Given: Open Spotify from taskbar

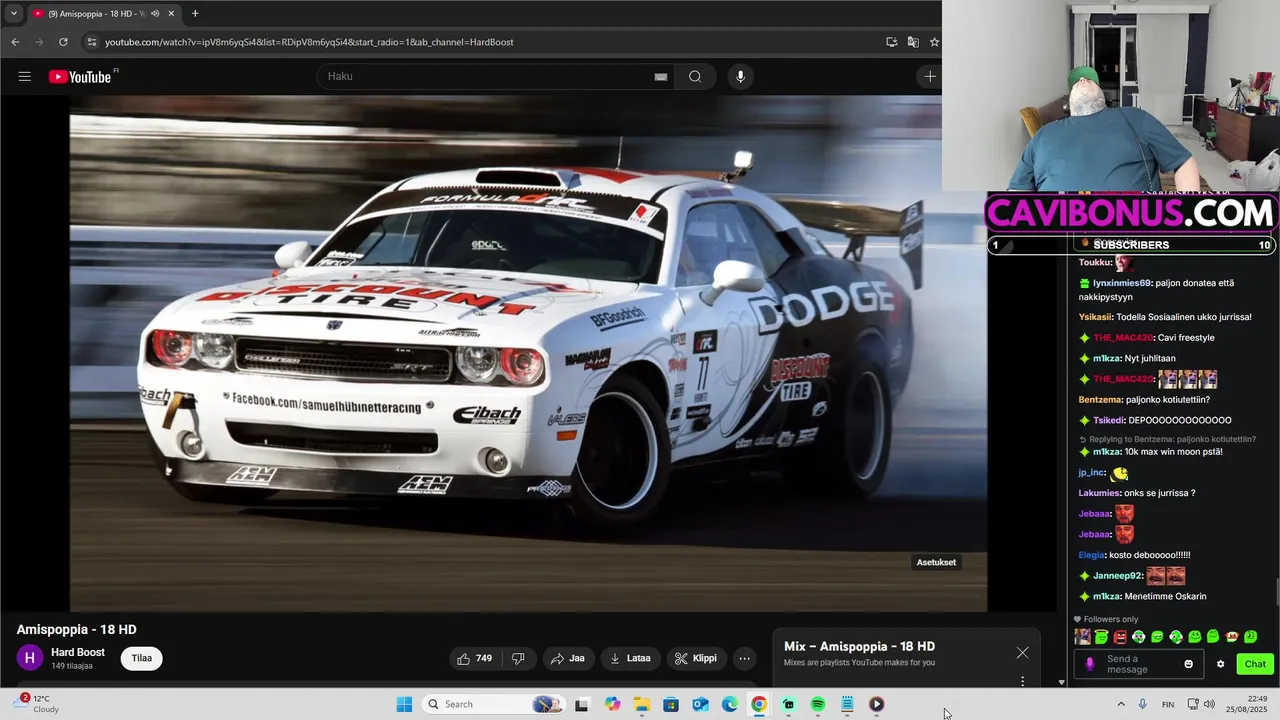Looking at the screenshot, I should click(x=818, y=704).
